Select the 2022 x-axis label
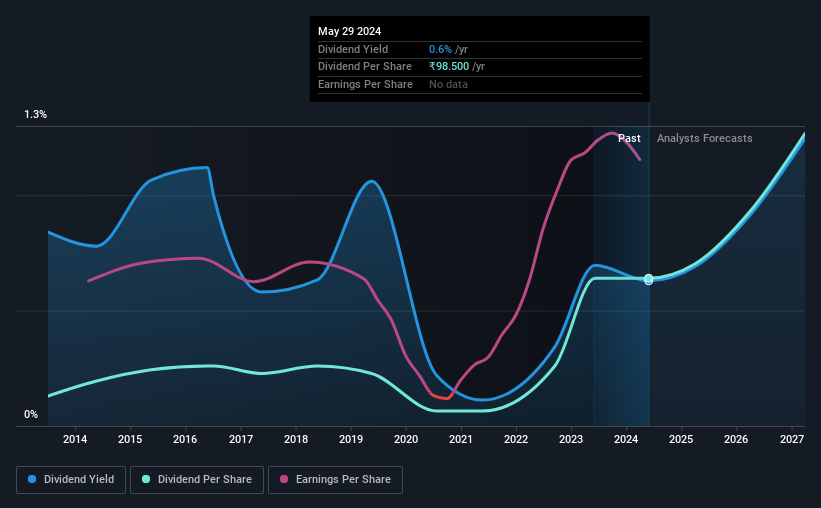Image resolution: width=821 pixels, height=508 pixels. click(516, 439)
